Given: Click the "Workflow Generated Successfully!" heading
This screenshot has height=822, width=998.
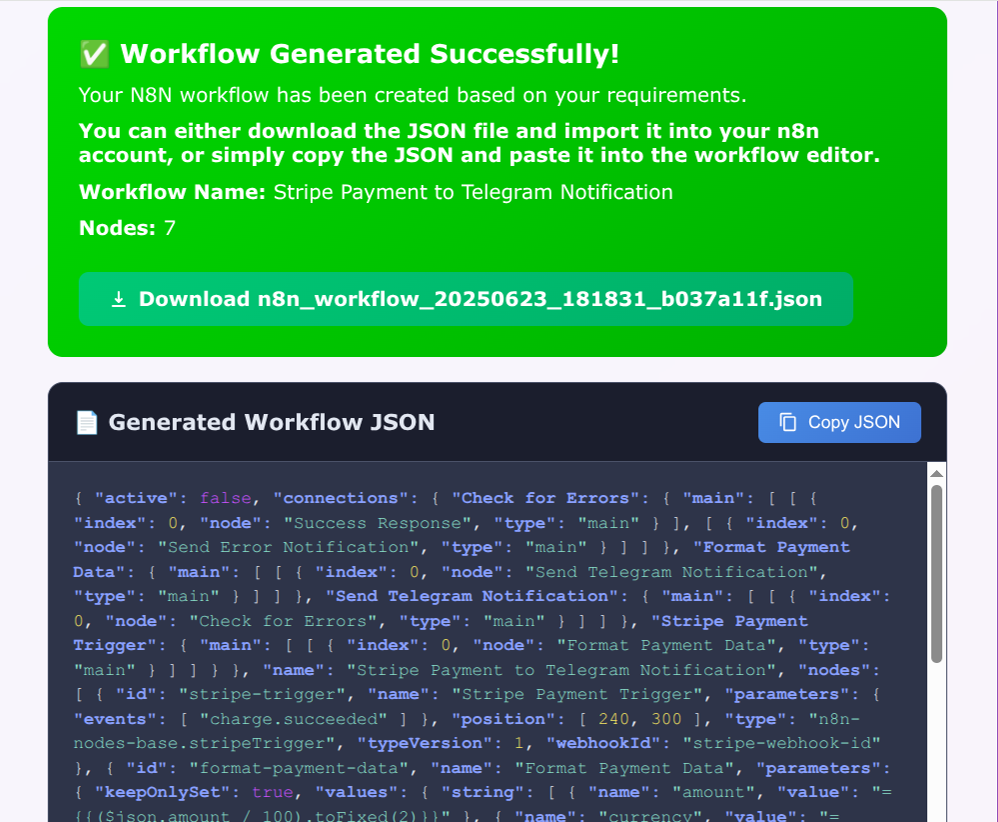Looking at the screenshot, I should [x=369, y=54].
